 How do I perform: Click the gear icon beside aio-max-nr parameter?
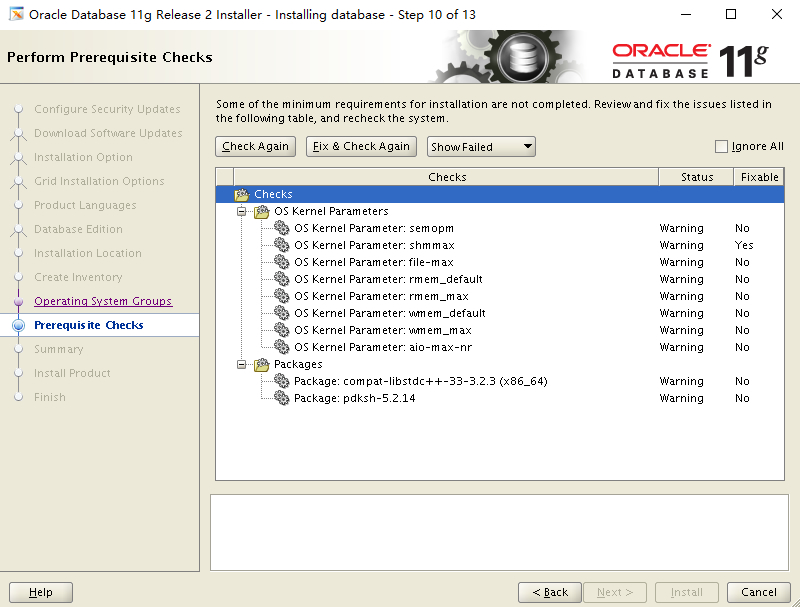tap(282, 347)
